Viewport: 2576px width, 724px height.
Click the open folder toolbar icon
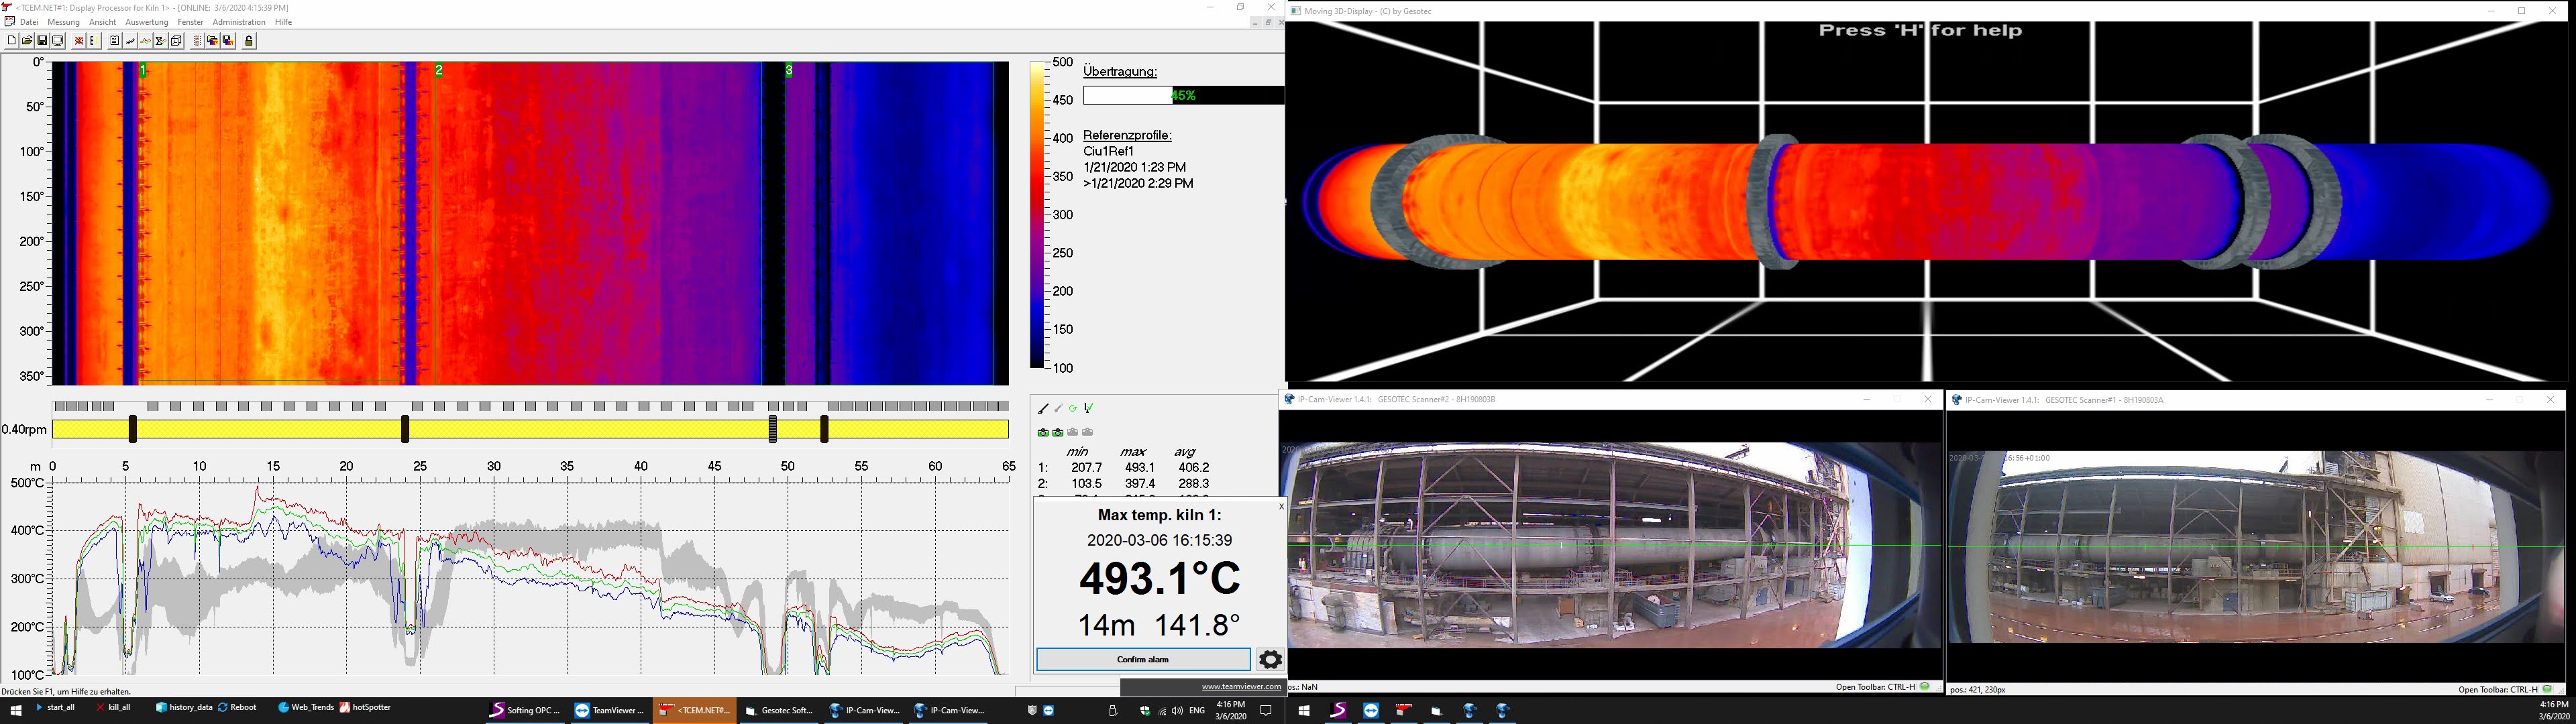pos(27,41)
